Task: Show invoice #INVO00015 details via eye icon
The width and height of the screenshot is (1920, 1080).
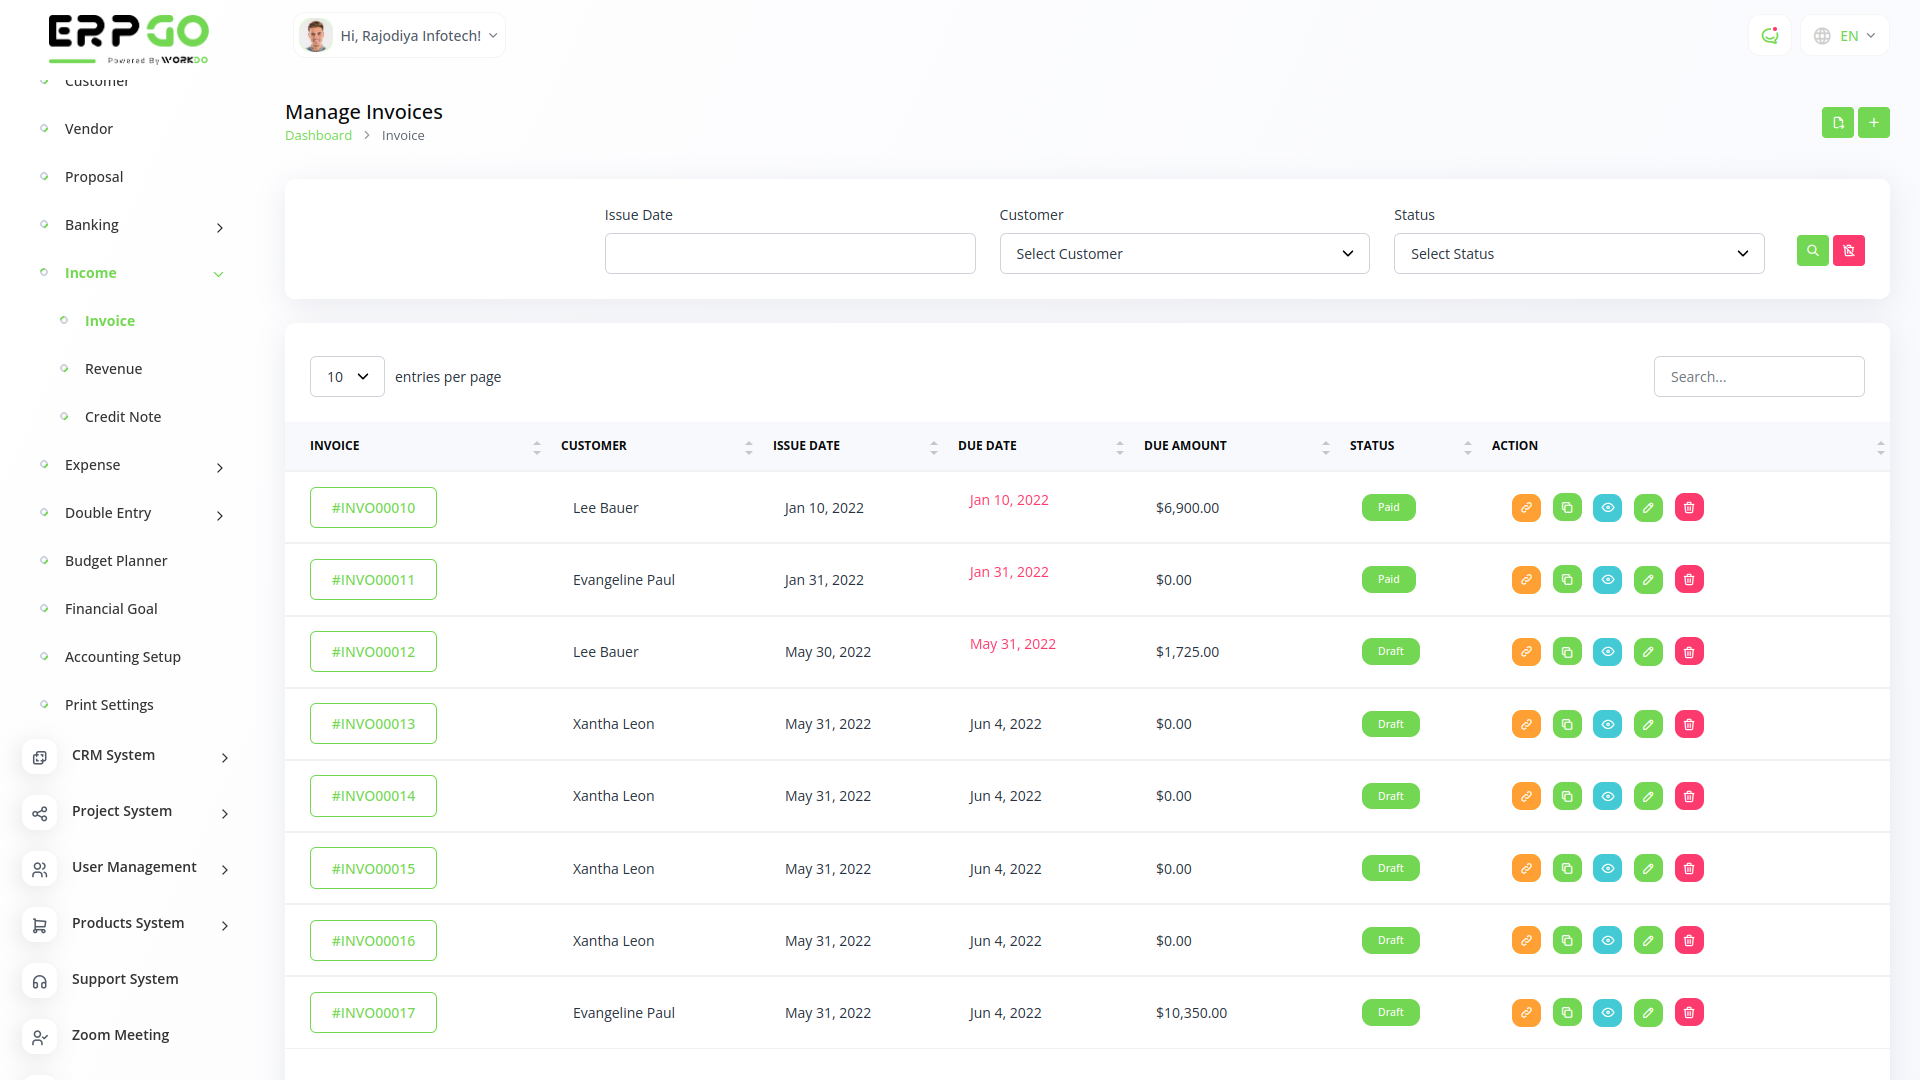Action: pos(1607,869)
